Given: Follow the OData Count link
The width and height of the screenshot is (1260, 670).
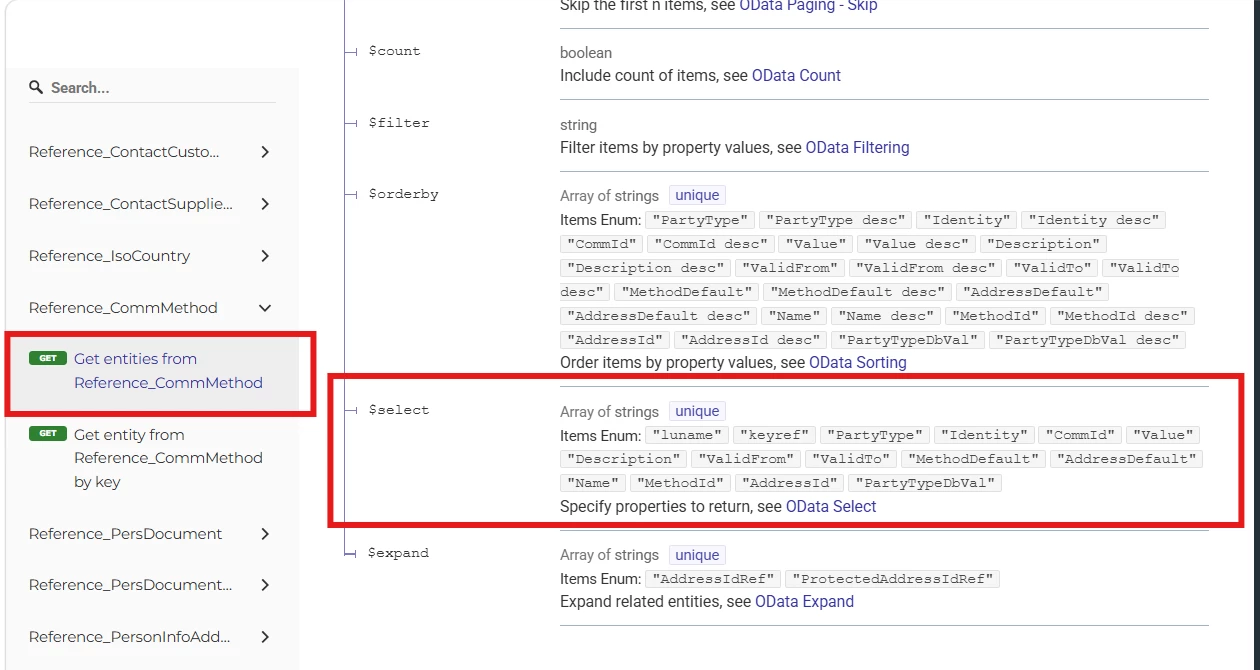Looking at the screenshot, I should (x=796, y=76).
